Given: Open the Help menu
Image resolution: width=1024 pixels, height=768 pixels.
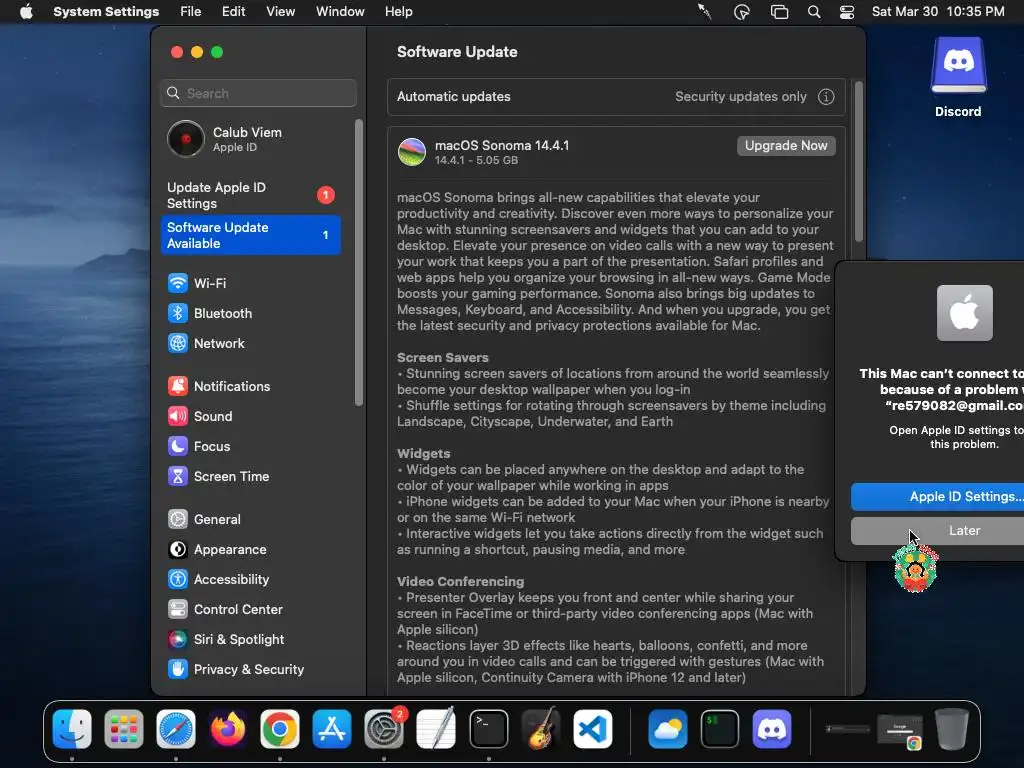Looking at the screenshot, I should pyautogui.click(x=398, y=12).
